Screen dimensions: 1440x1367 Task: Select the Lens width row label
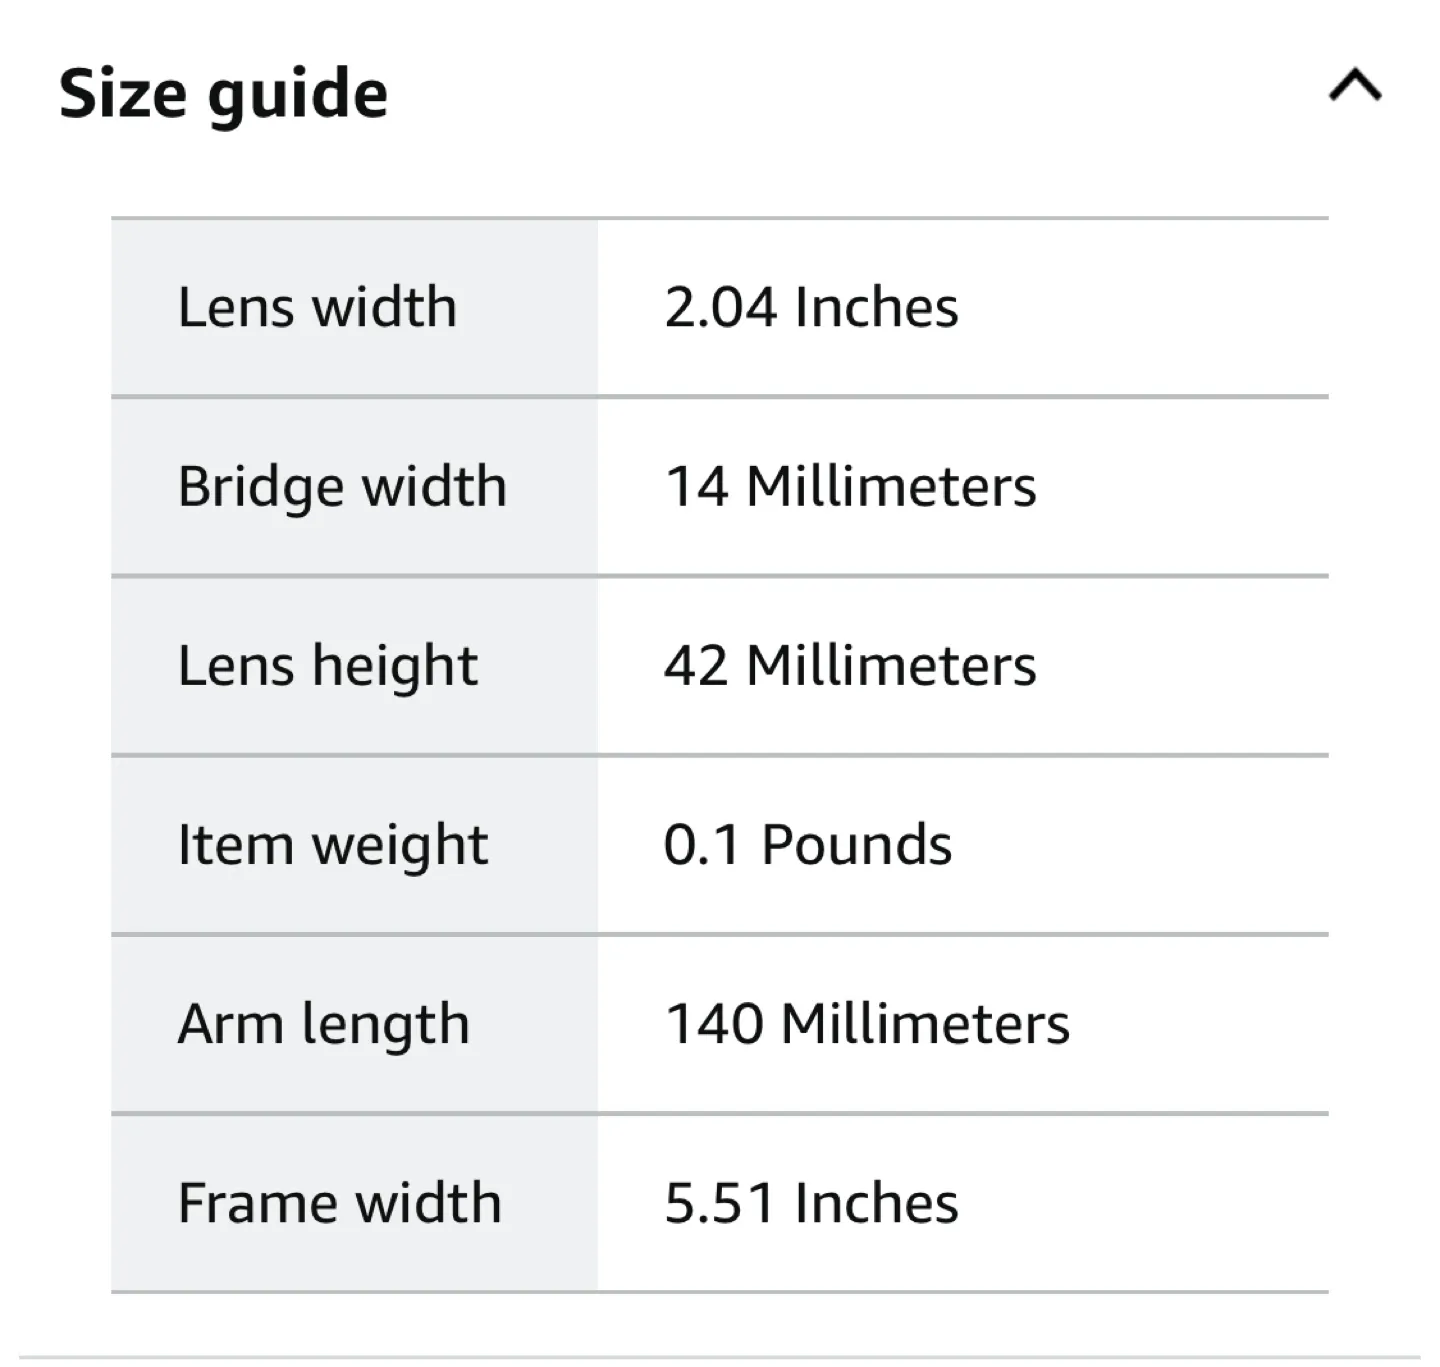317,307
